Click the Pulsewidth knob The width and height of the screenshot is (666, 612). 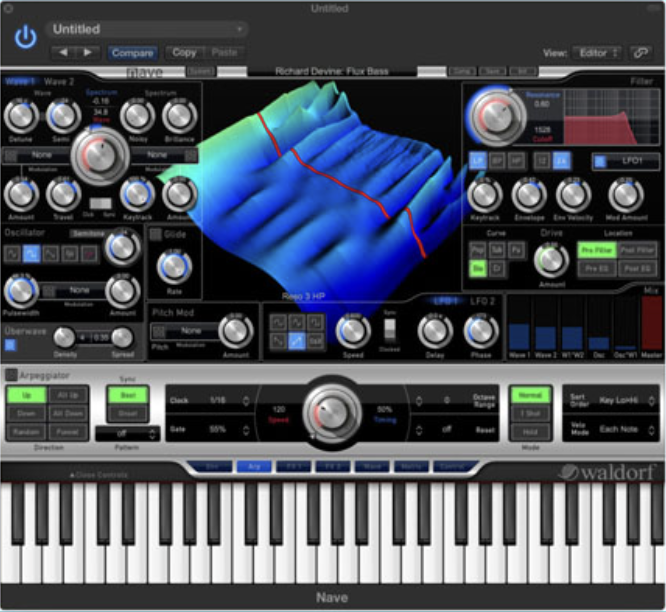(20, 290)
